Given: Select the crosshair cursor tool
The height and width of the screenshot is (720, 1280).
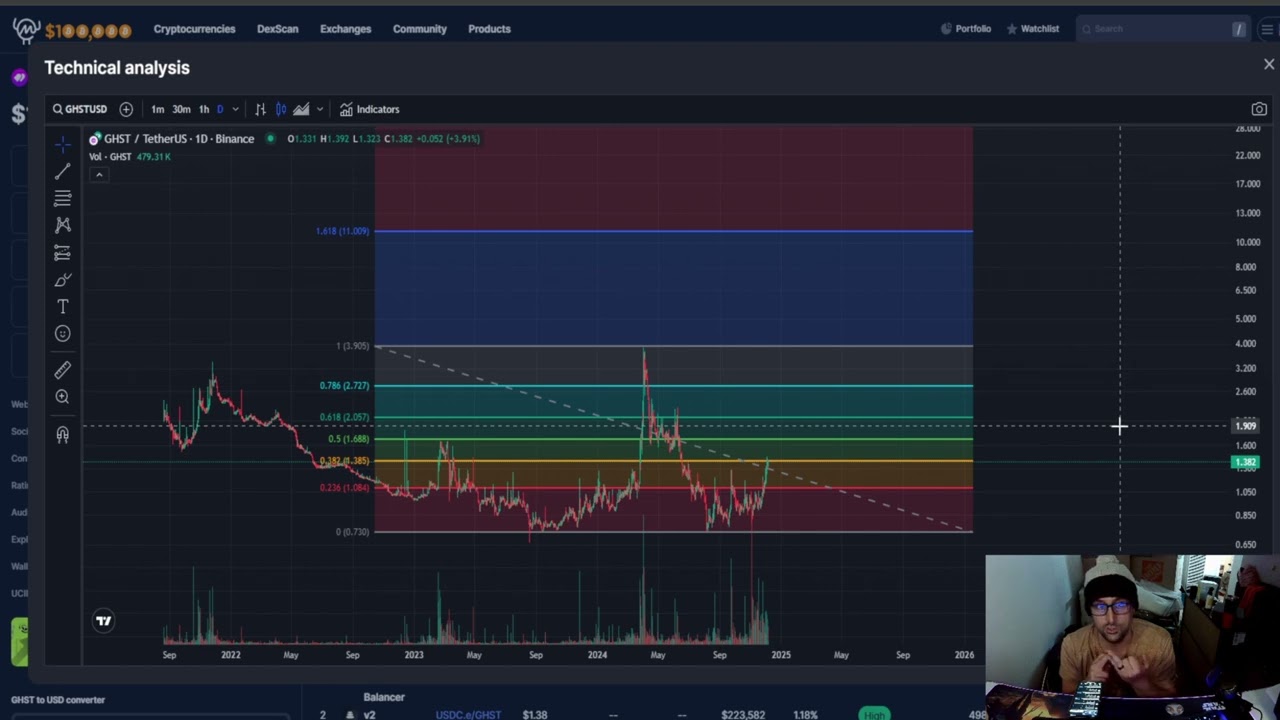Looking at the screenshot, I should coord(62,145).
